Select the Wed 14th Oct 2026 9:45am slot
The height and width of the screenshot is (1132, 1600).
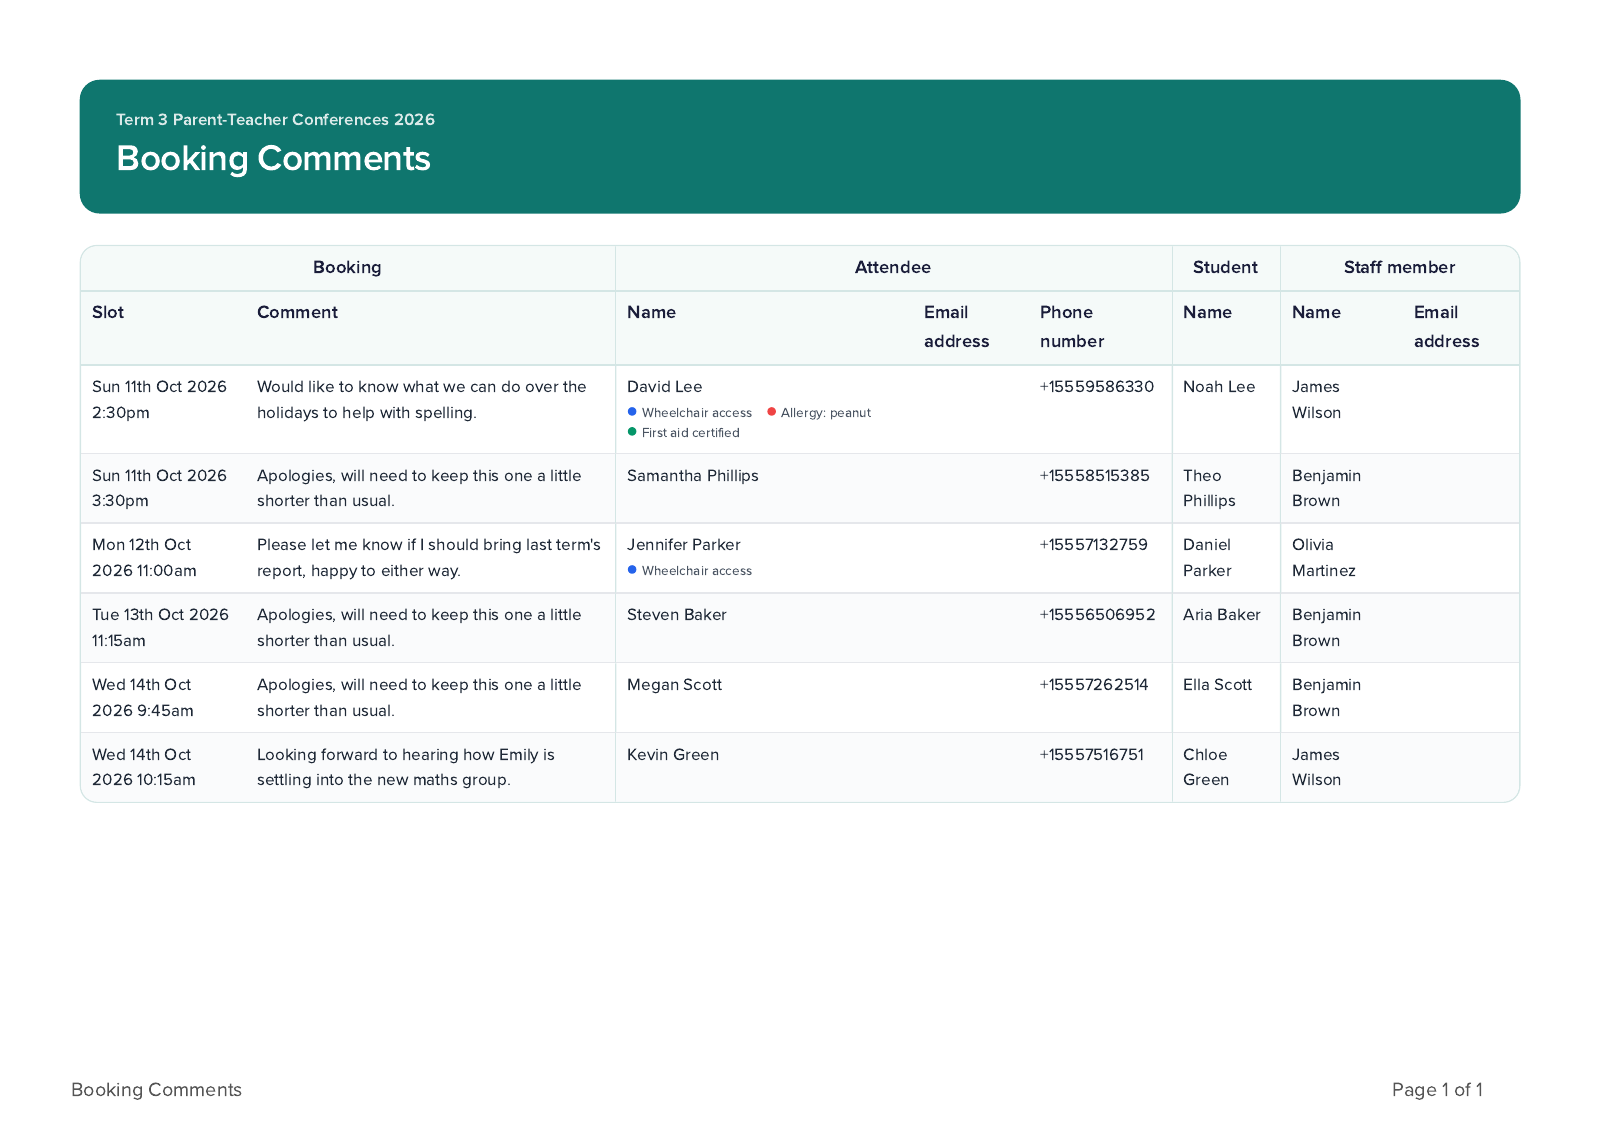(143, 698)
